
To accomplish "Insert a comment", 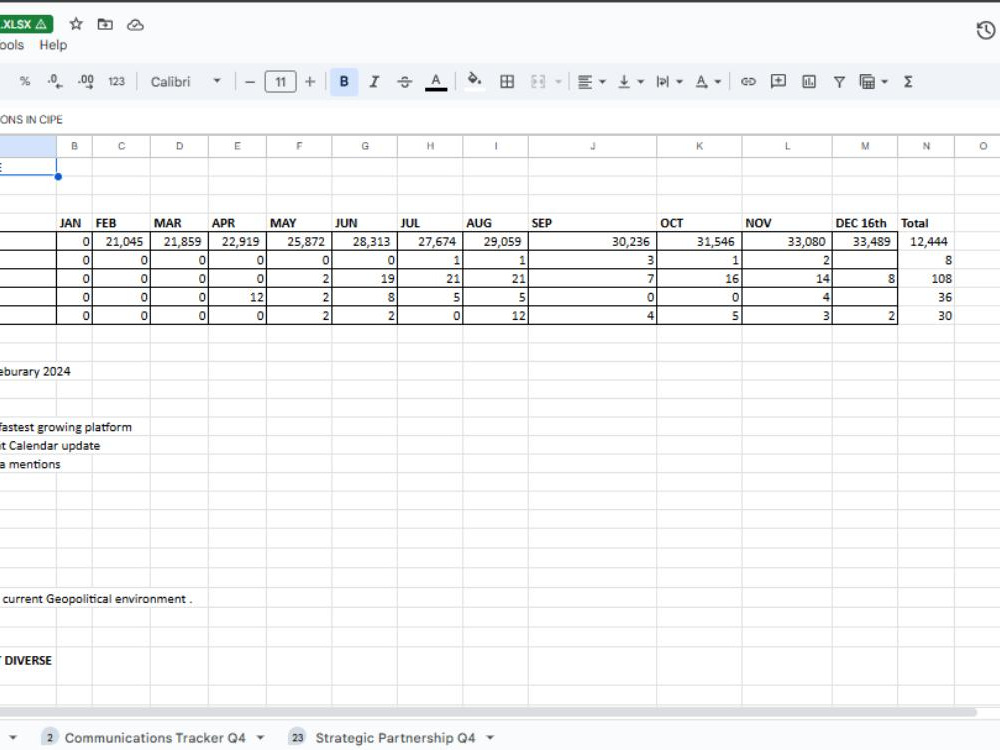I will tap(778, 82).
